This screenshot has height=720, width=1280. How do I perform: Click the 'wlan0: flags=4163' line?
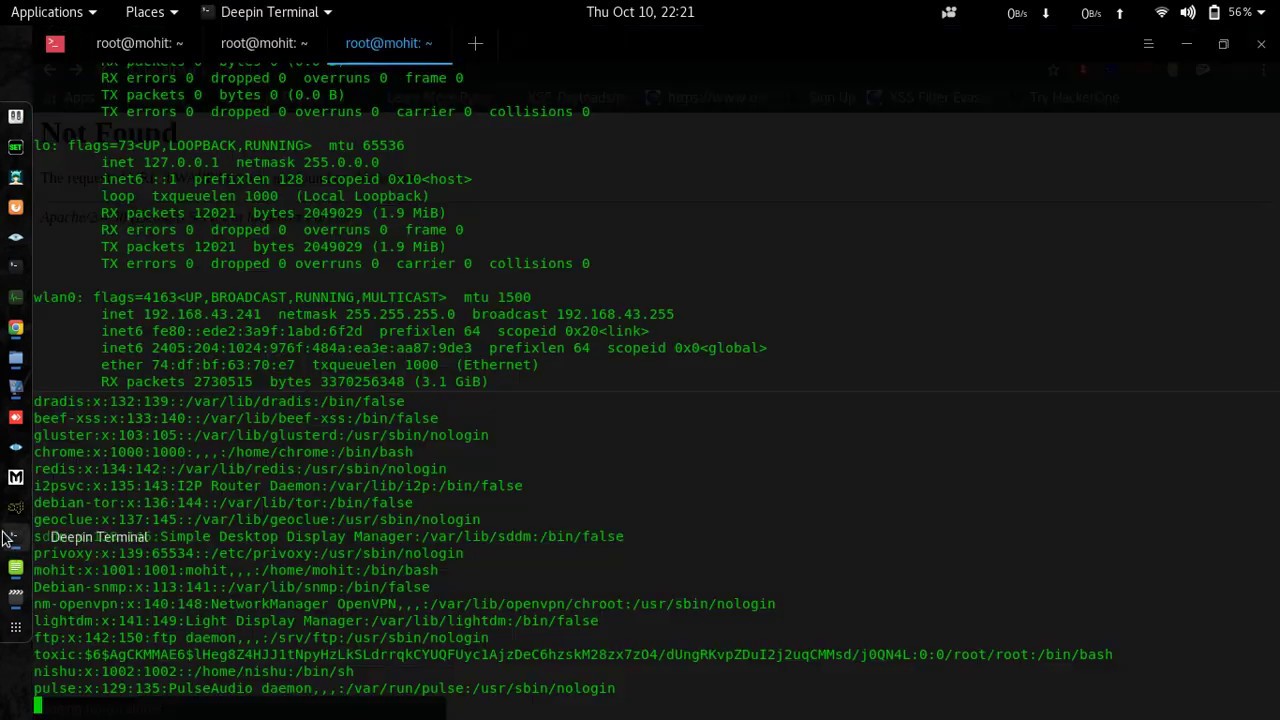pos(282,297)
